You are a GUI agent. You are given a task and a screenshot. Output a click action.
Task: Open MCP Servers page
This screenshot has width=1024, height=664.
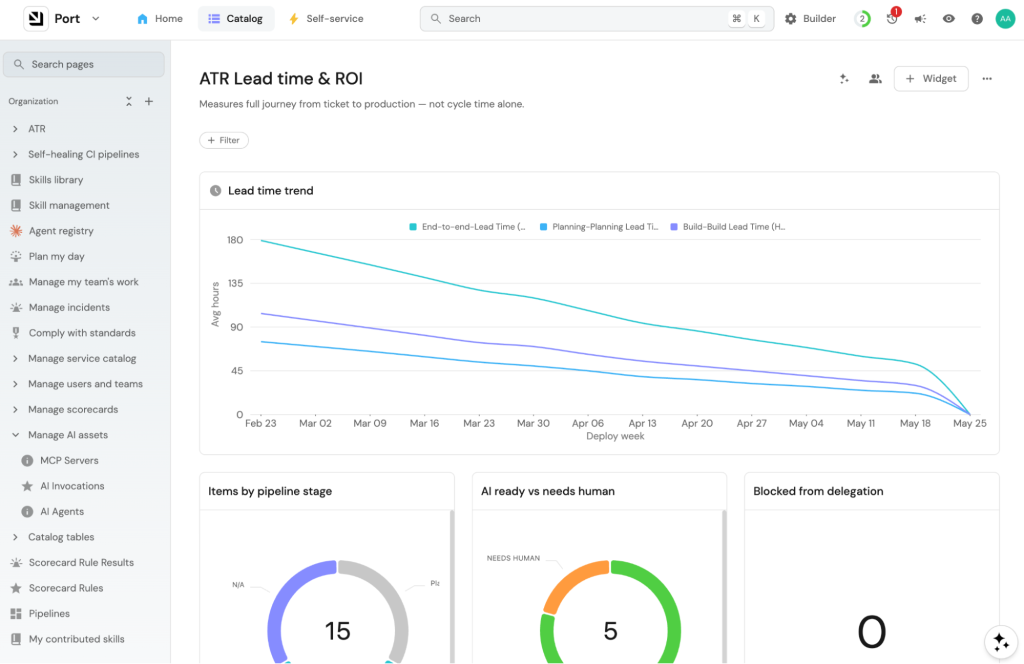click(x=69, y=460)
